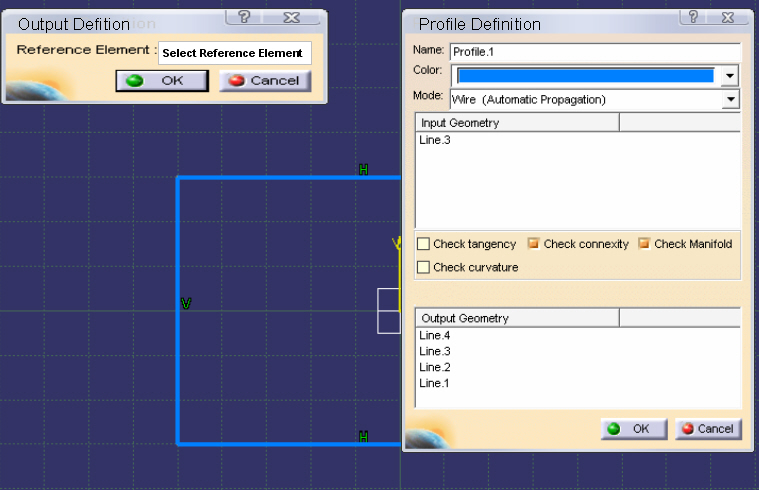Select Line.3 in Output Geometry list

(435, 351)
